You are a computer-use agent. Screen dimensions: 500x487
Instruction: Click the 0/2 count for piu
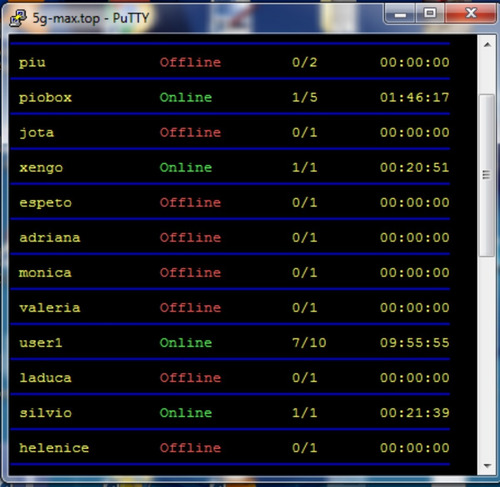(304, 62)
